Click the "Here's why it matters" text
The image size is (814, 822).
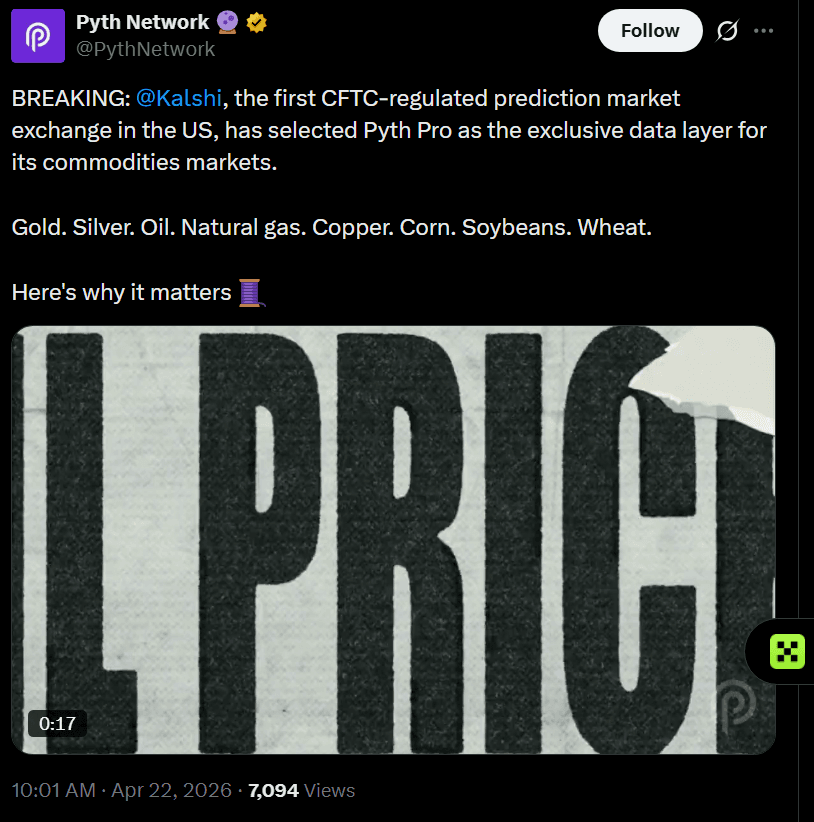(120, 293)
